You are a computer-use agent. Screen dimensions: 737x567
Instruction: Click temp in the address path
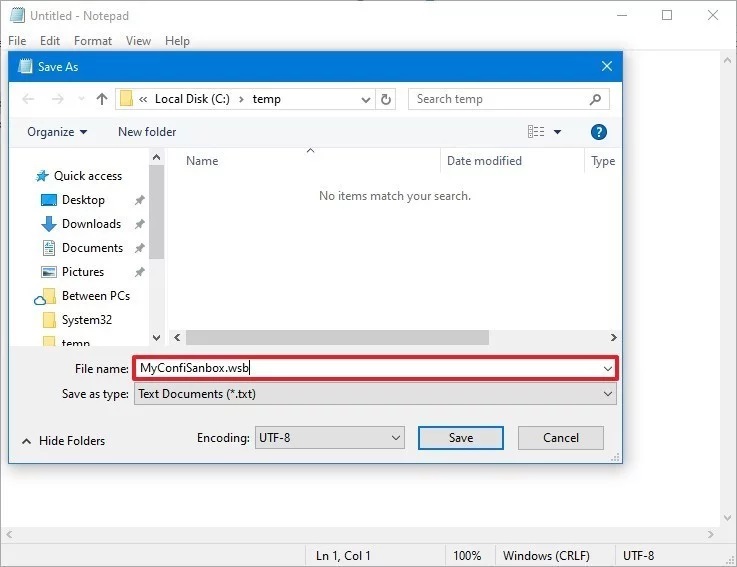267,99
